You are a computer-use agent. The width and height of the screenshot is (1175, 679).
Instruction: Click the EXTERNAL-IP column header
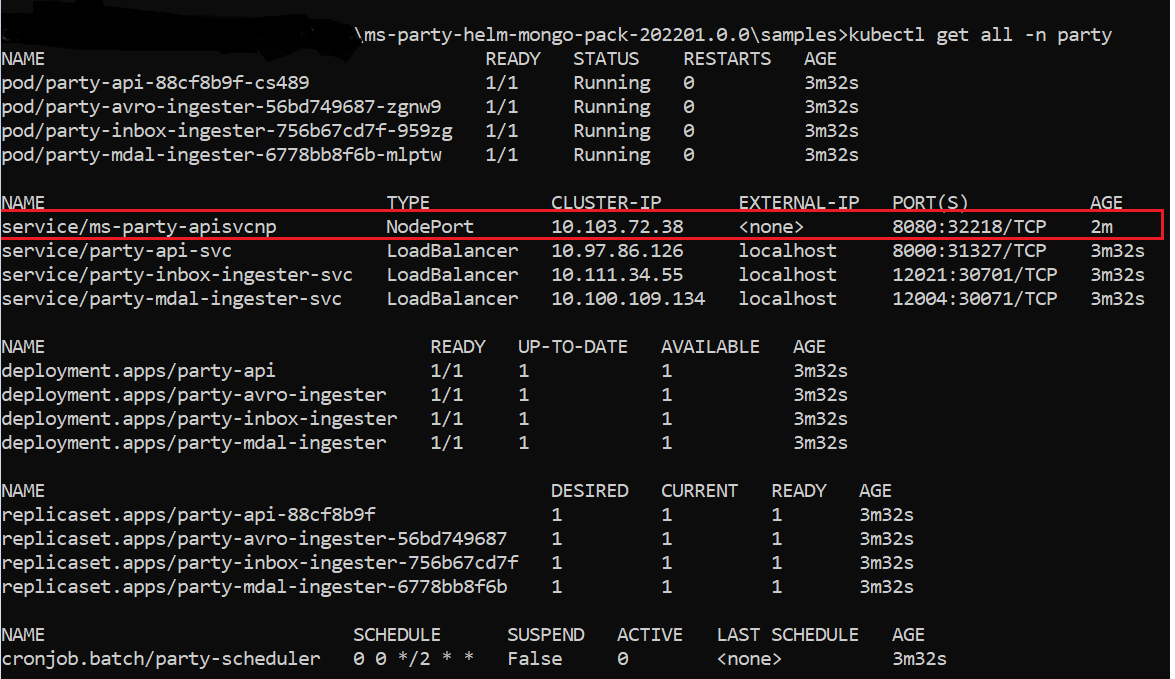click(x=799, y=203)
